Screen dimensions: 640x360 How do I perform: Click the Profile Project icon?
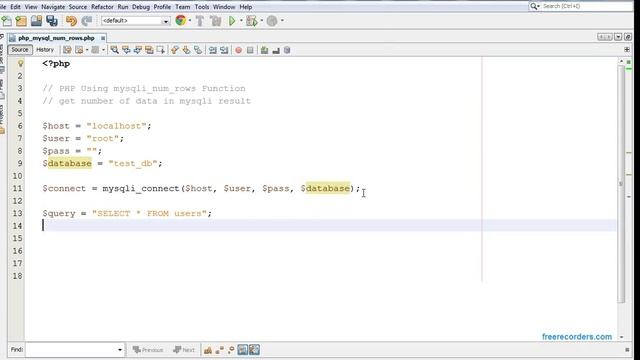click(x=272, y=21)
